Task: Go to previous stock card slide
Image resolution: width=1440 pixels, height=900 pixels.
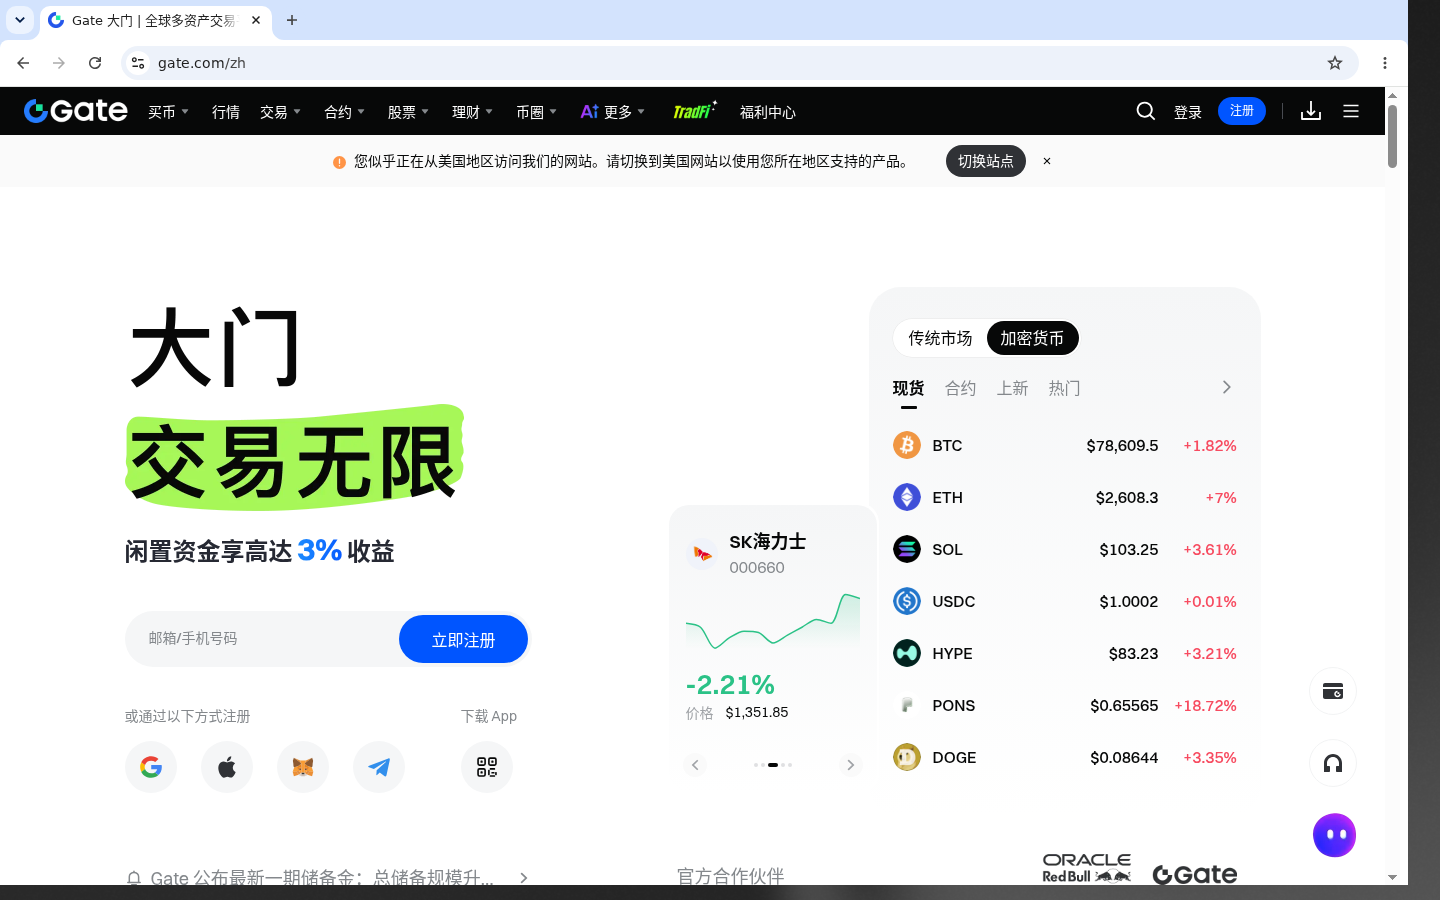Action: pos(695,765)
